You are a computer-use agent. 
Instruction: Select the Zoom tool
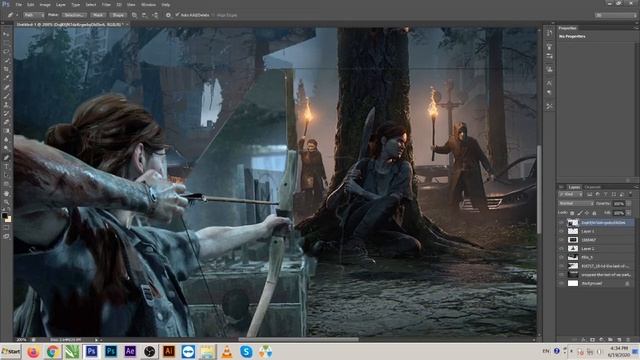pyautogui.click(x=6, y=202)
